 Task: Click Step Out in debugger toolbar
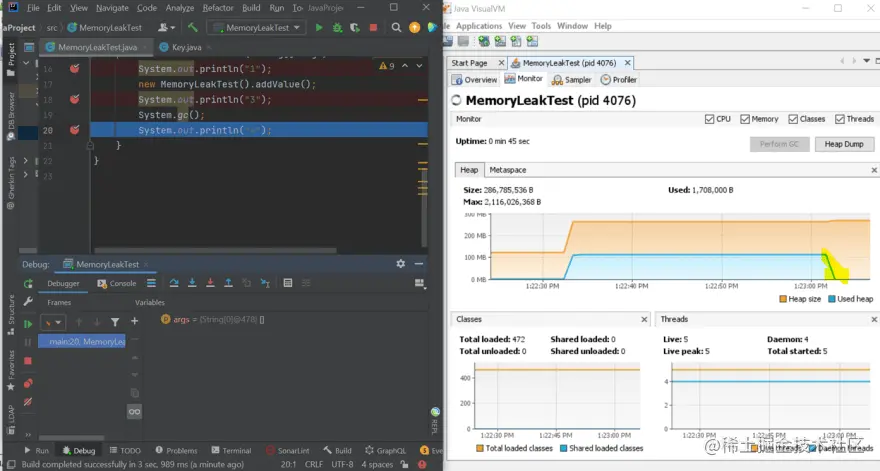coord(228,283)
